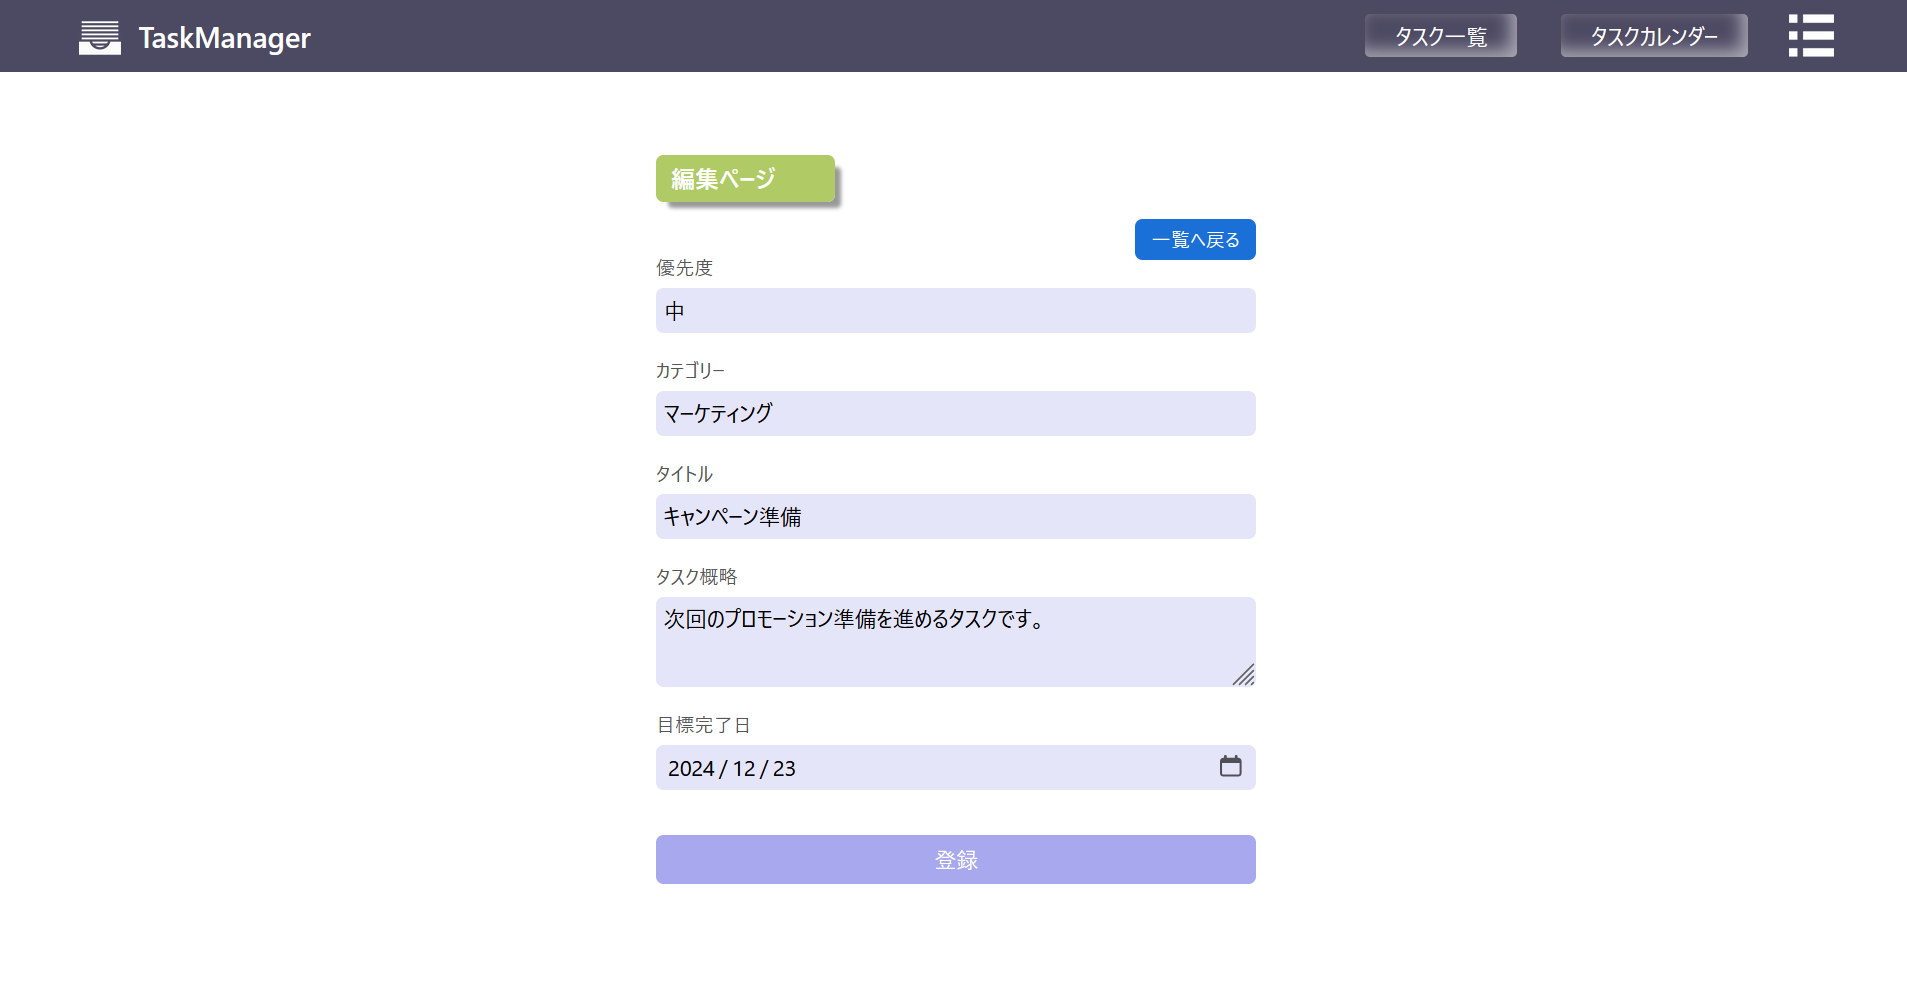Select the month 12 in date field
The image size is (1907, 996).
tap(744, 768)
